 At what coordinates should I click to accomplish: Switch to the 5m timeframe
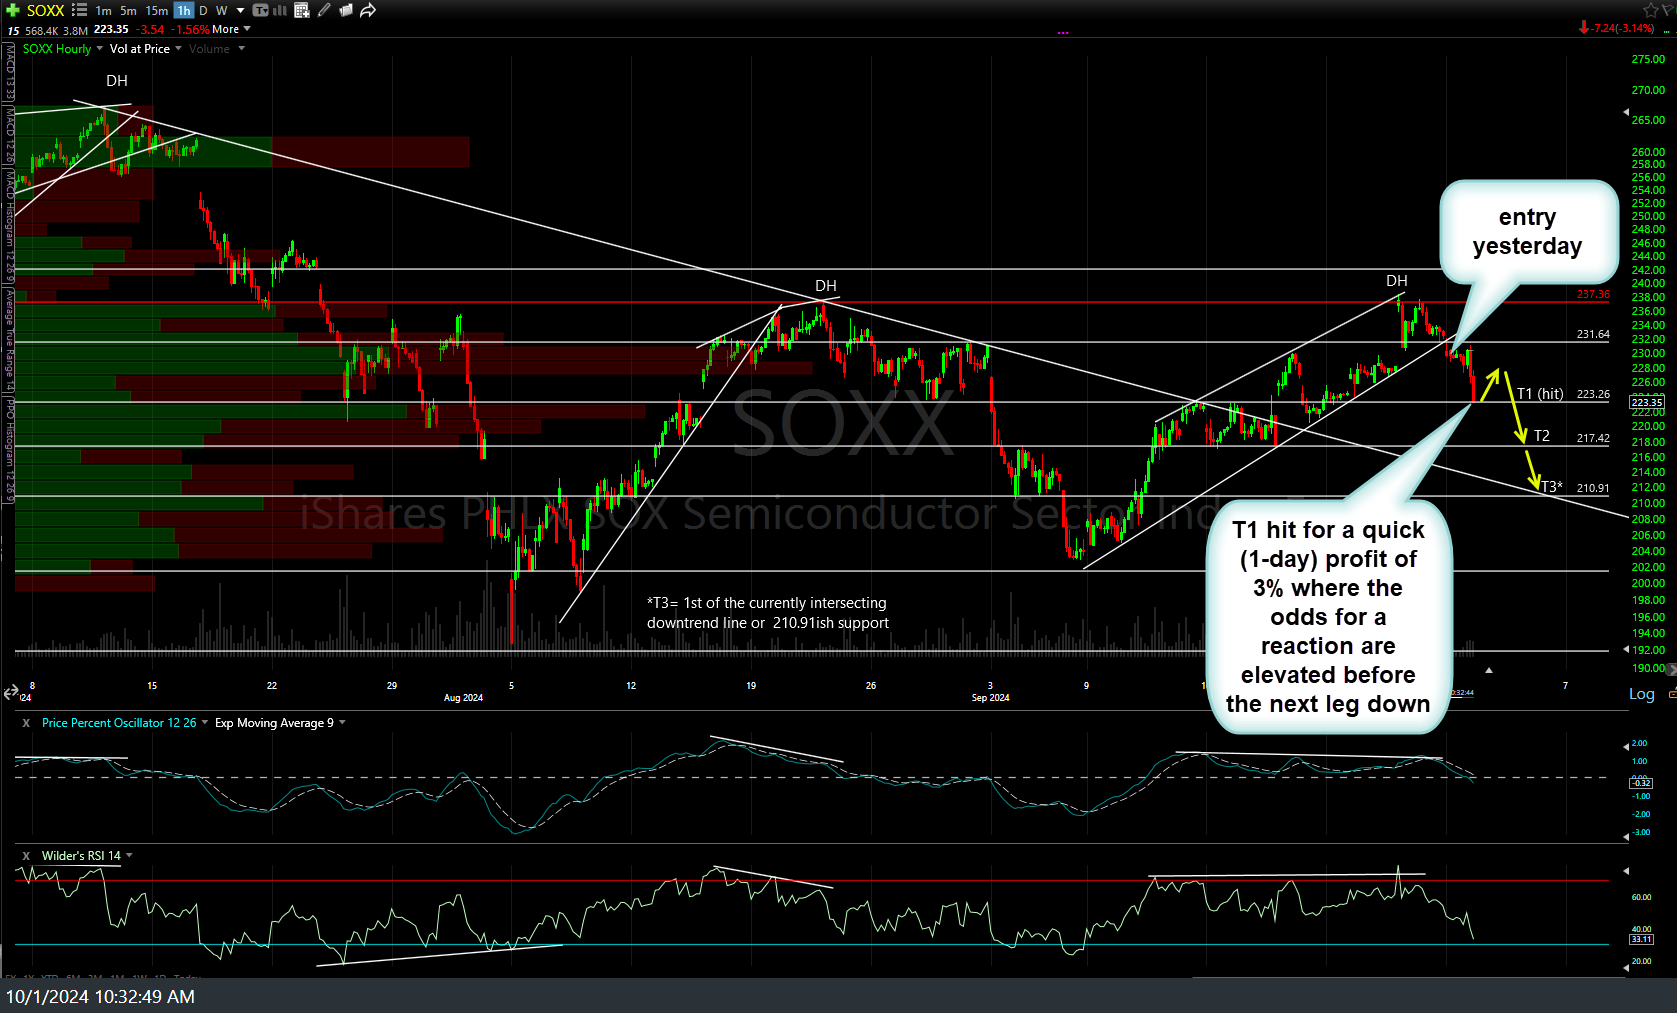tap(128, 10)
